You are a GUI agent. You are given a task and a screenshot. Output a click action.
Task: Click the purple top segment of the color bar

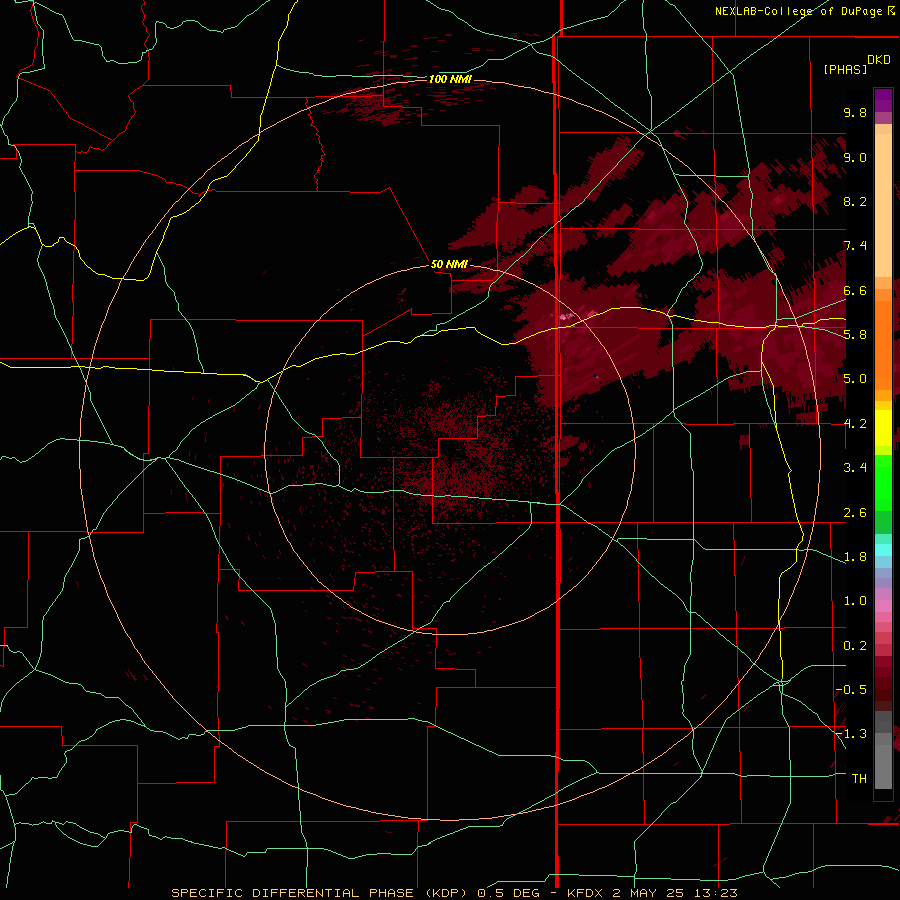[x=883, y=100]
